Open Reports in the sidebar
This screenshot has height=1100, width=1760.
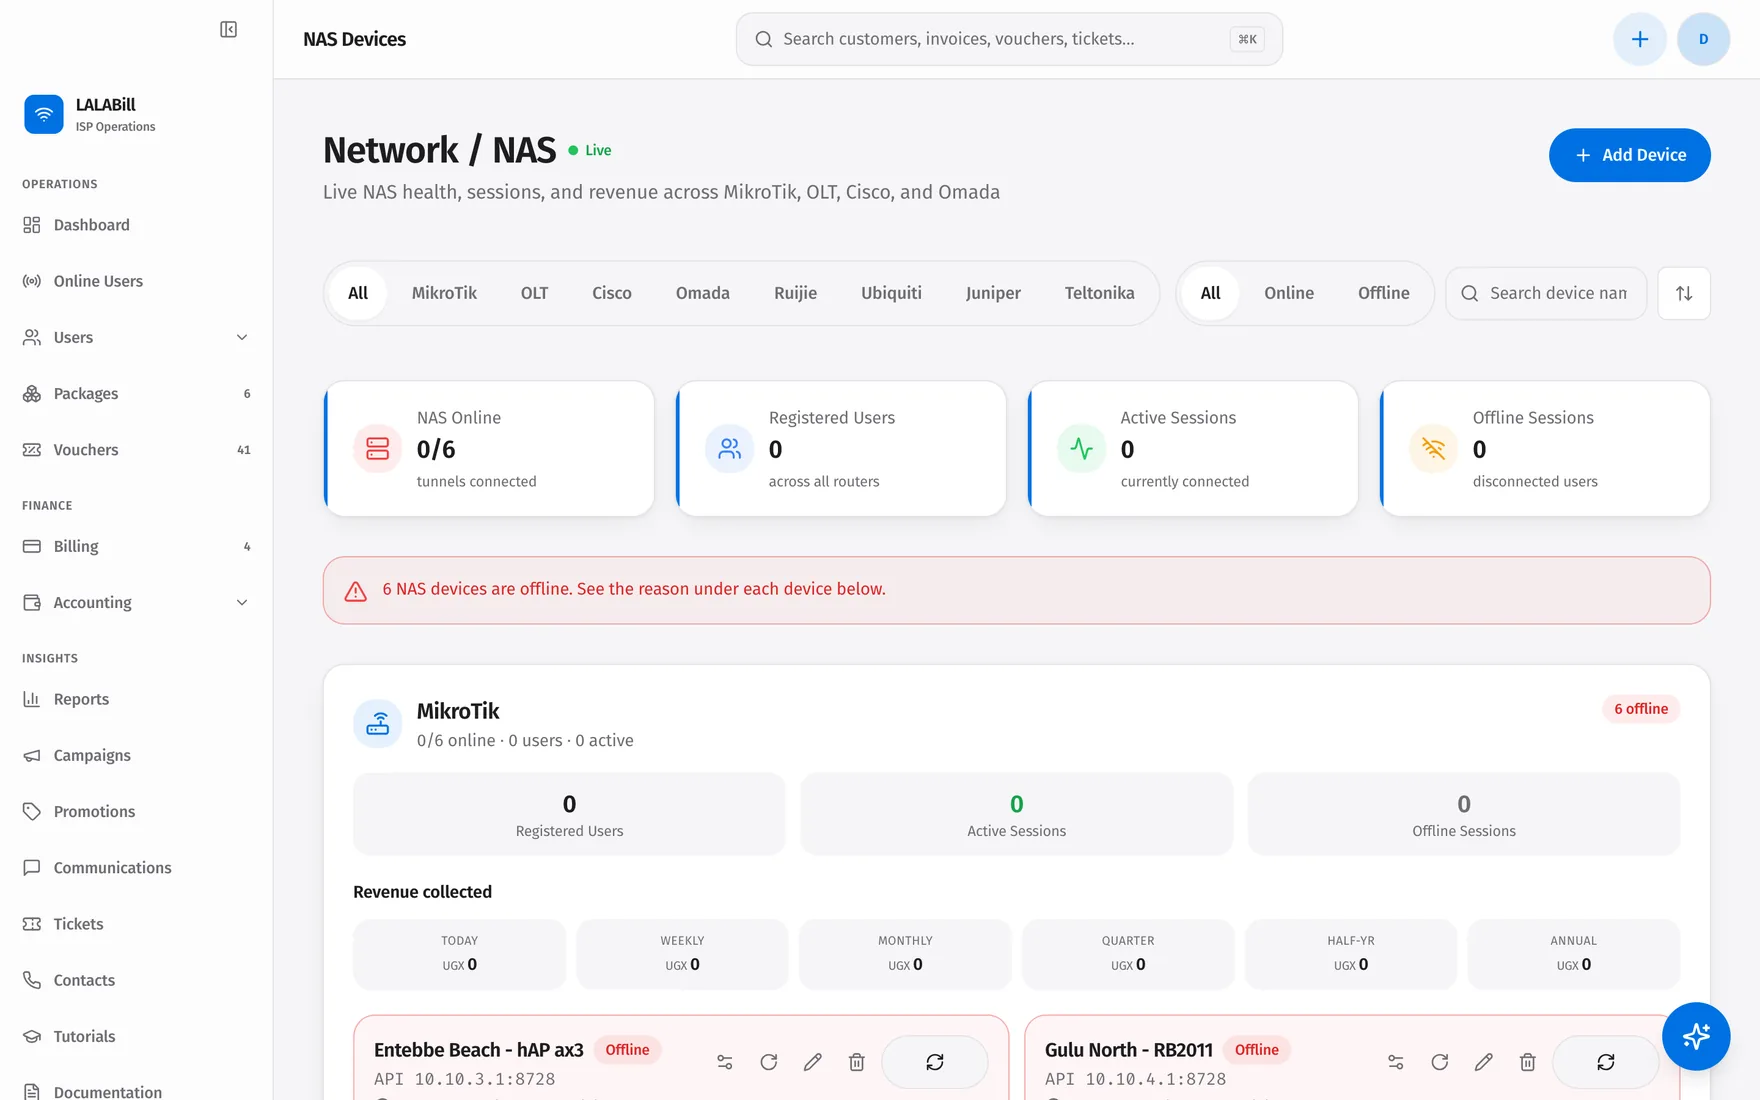[x=136, y=699]
